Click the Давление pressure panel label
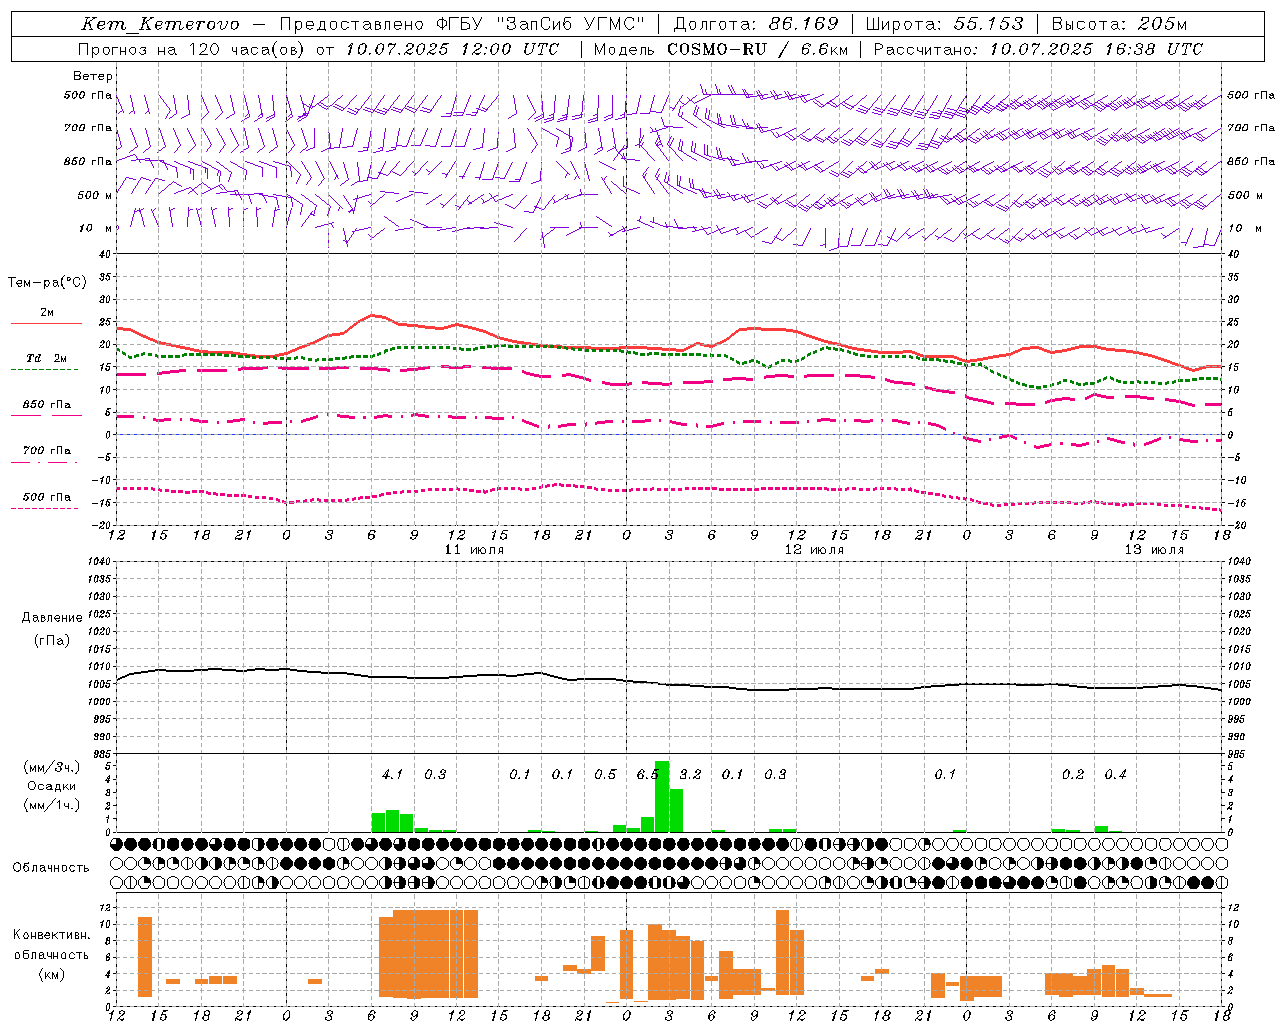 click(52, 618)
